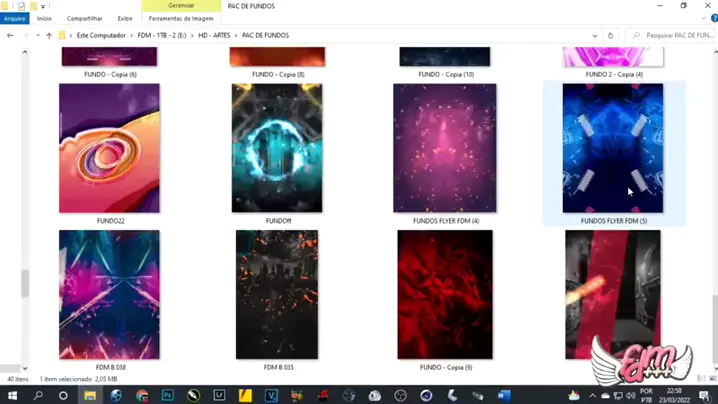Image resolution: width=718 pixels, height=404 pixels.
Task: Open Microsoft Word from the taskbar
Action: 504,396
